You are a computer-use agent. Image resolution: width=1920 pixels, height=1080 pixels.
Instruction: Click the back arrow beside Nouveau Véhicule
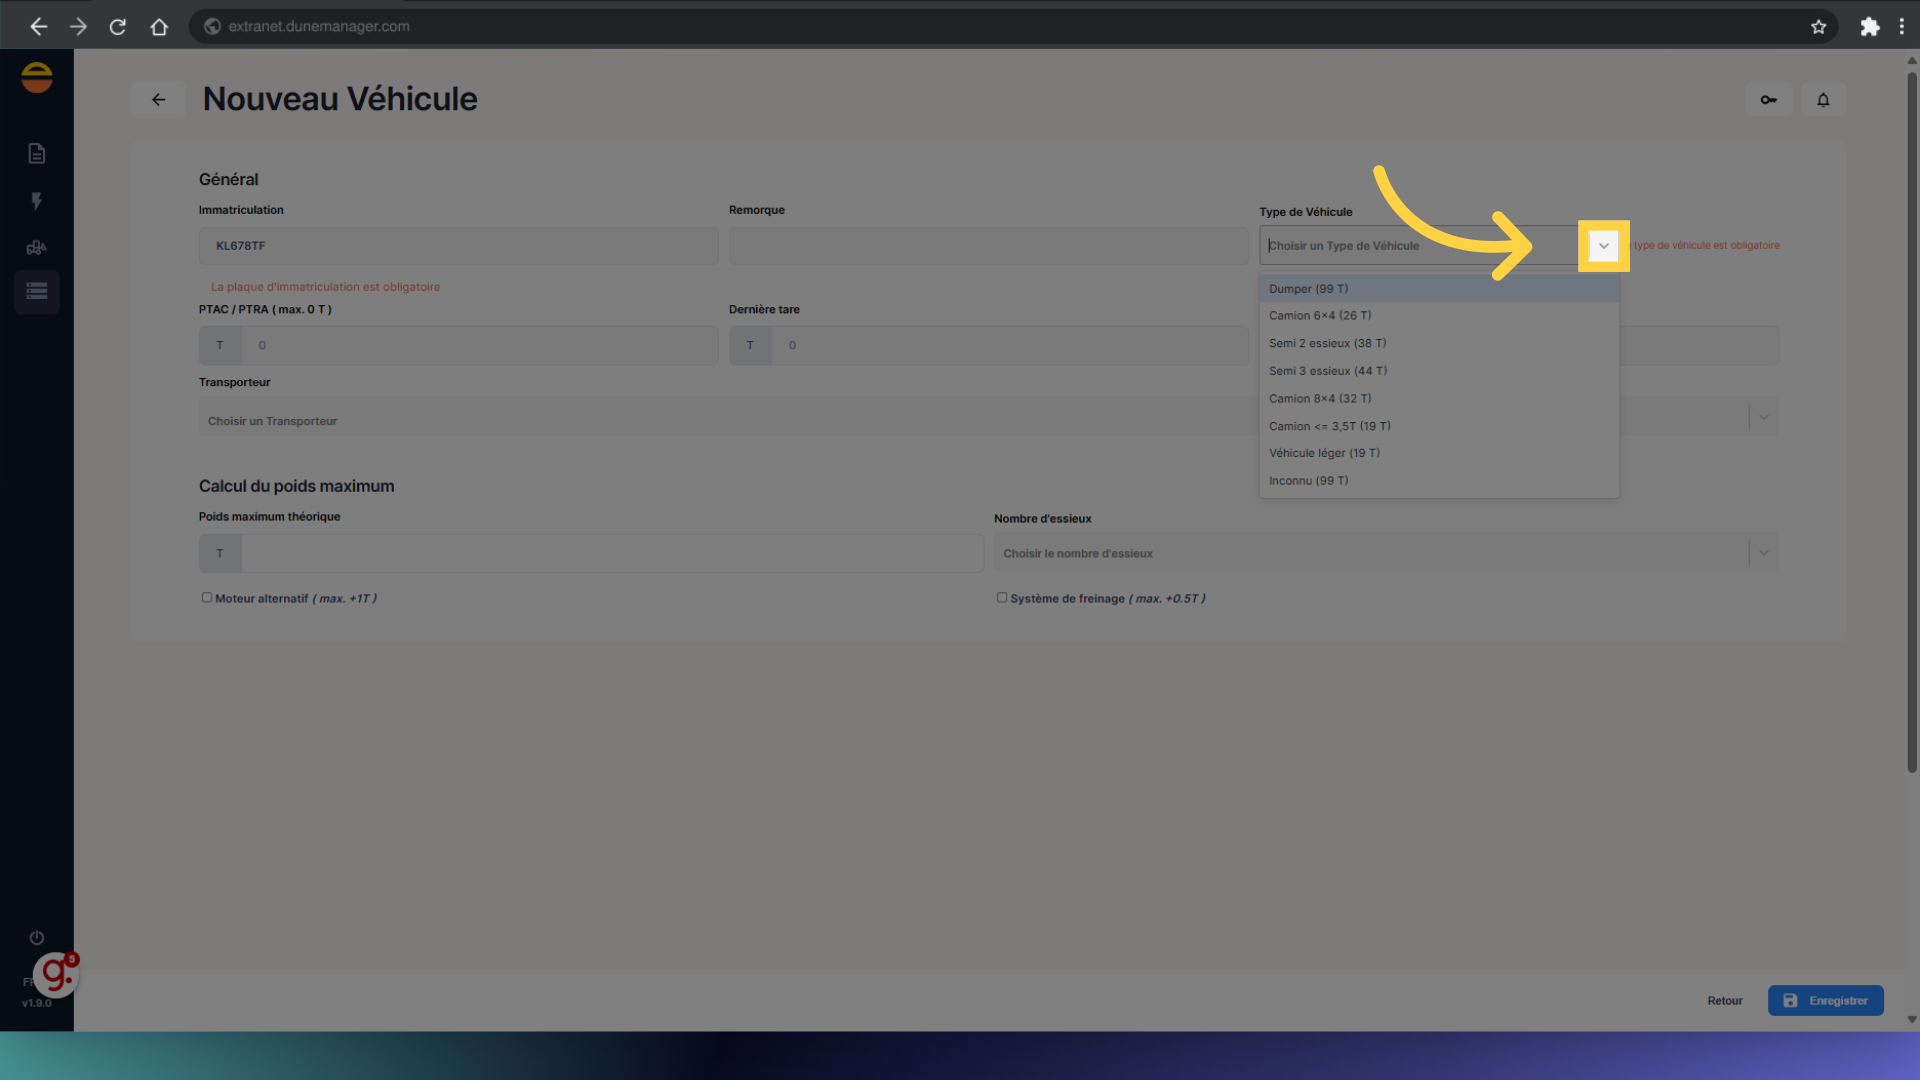click(x=158, y=99)
